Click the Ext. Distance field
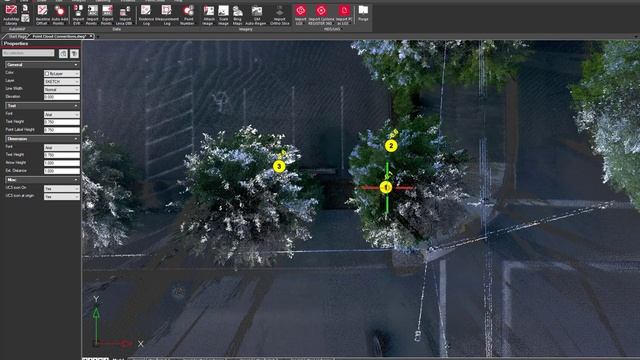 (x=62, y=171)
